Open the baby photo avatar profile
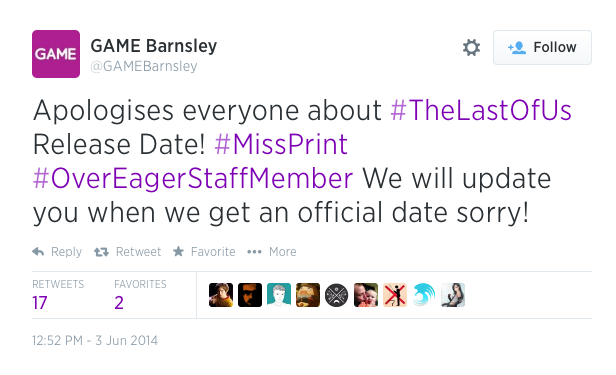The image size is (616, 375). pyautogui.click(x=366, y=295)
